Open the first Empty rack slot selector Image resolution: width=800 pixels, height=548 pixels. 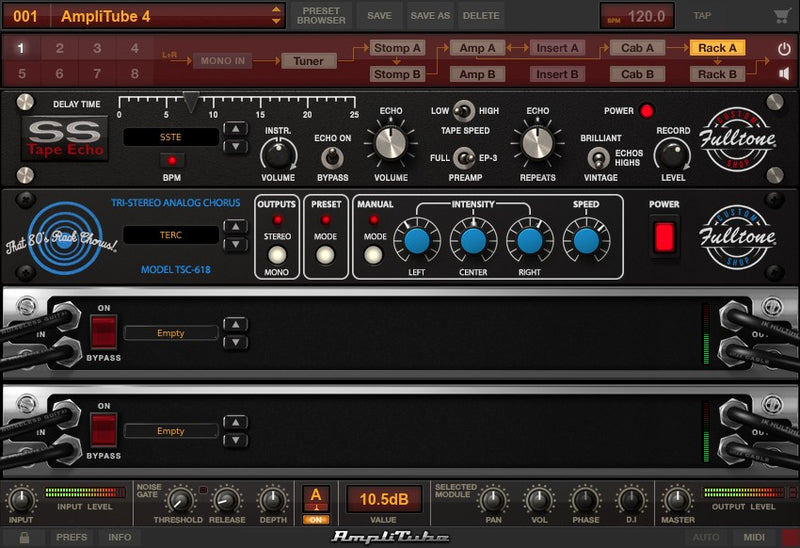coord(171,333)
